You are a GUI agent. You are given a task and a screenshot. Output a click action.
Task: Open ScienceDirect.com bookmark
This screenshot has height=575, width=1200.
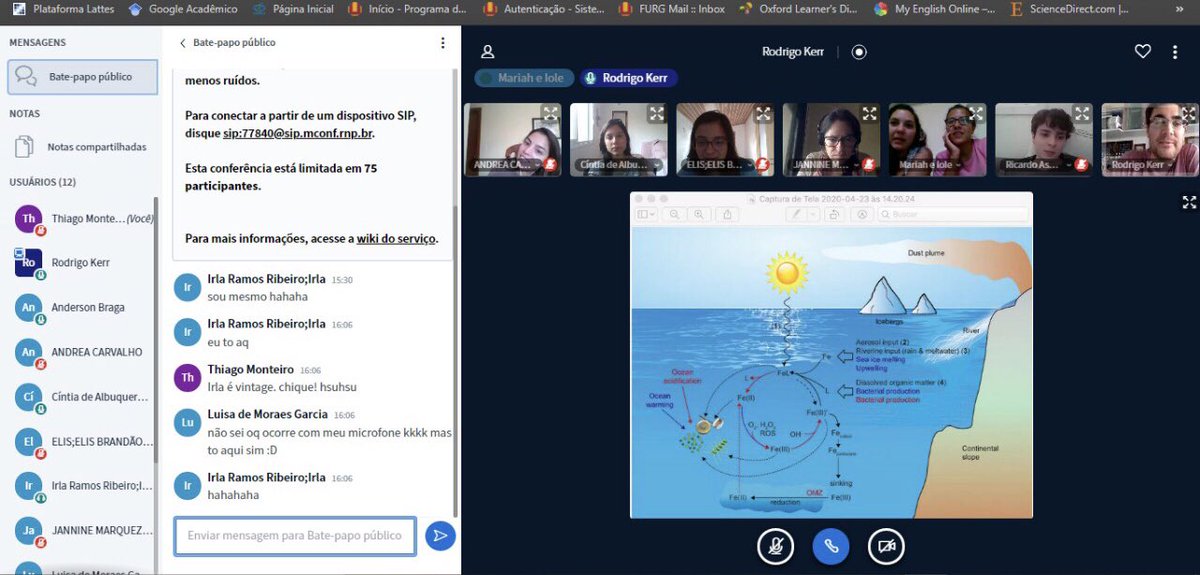1067,9
